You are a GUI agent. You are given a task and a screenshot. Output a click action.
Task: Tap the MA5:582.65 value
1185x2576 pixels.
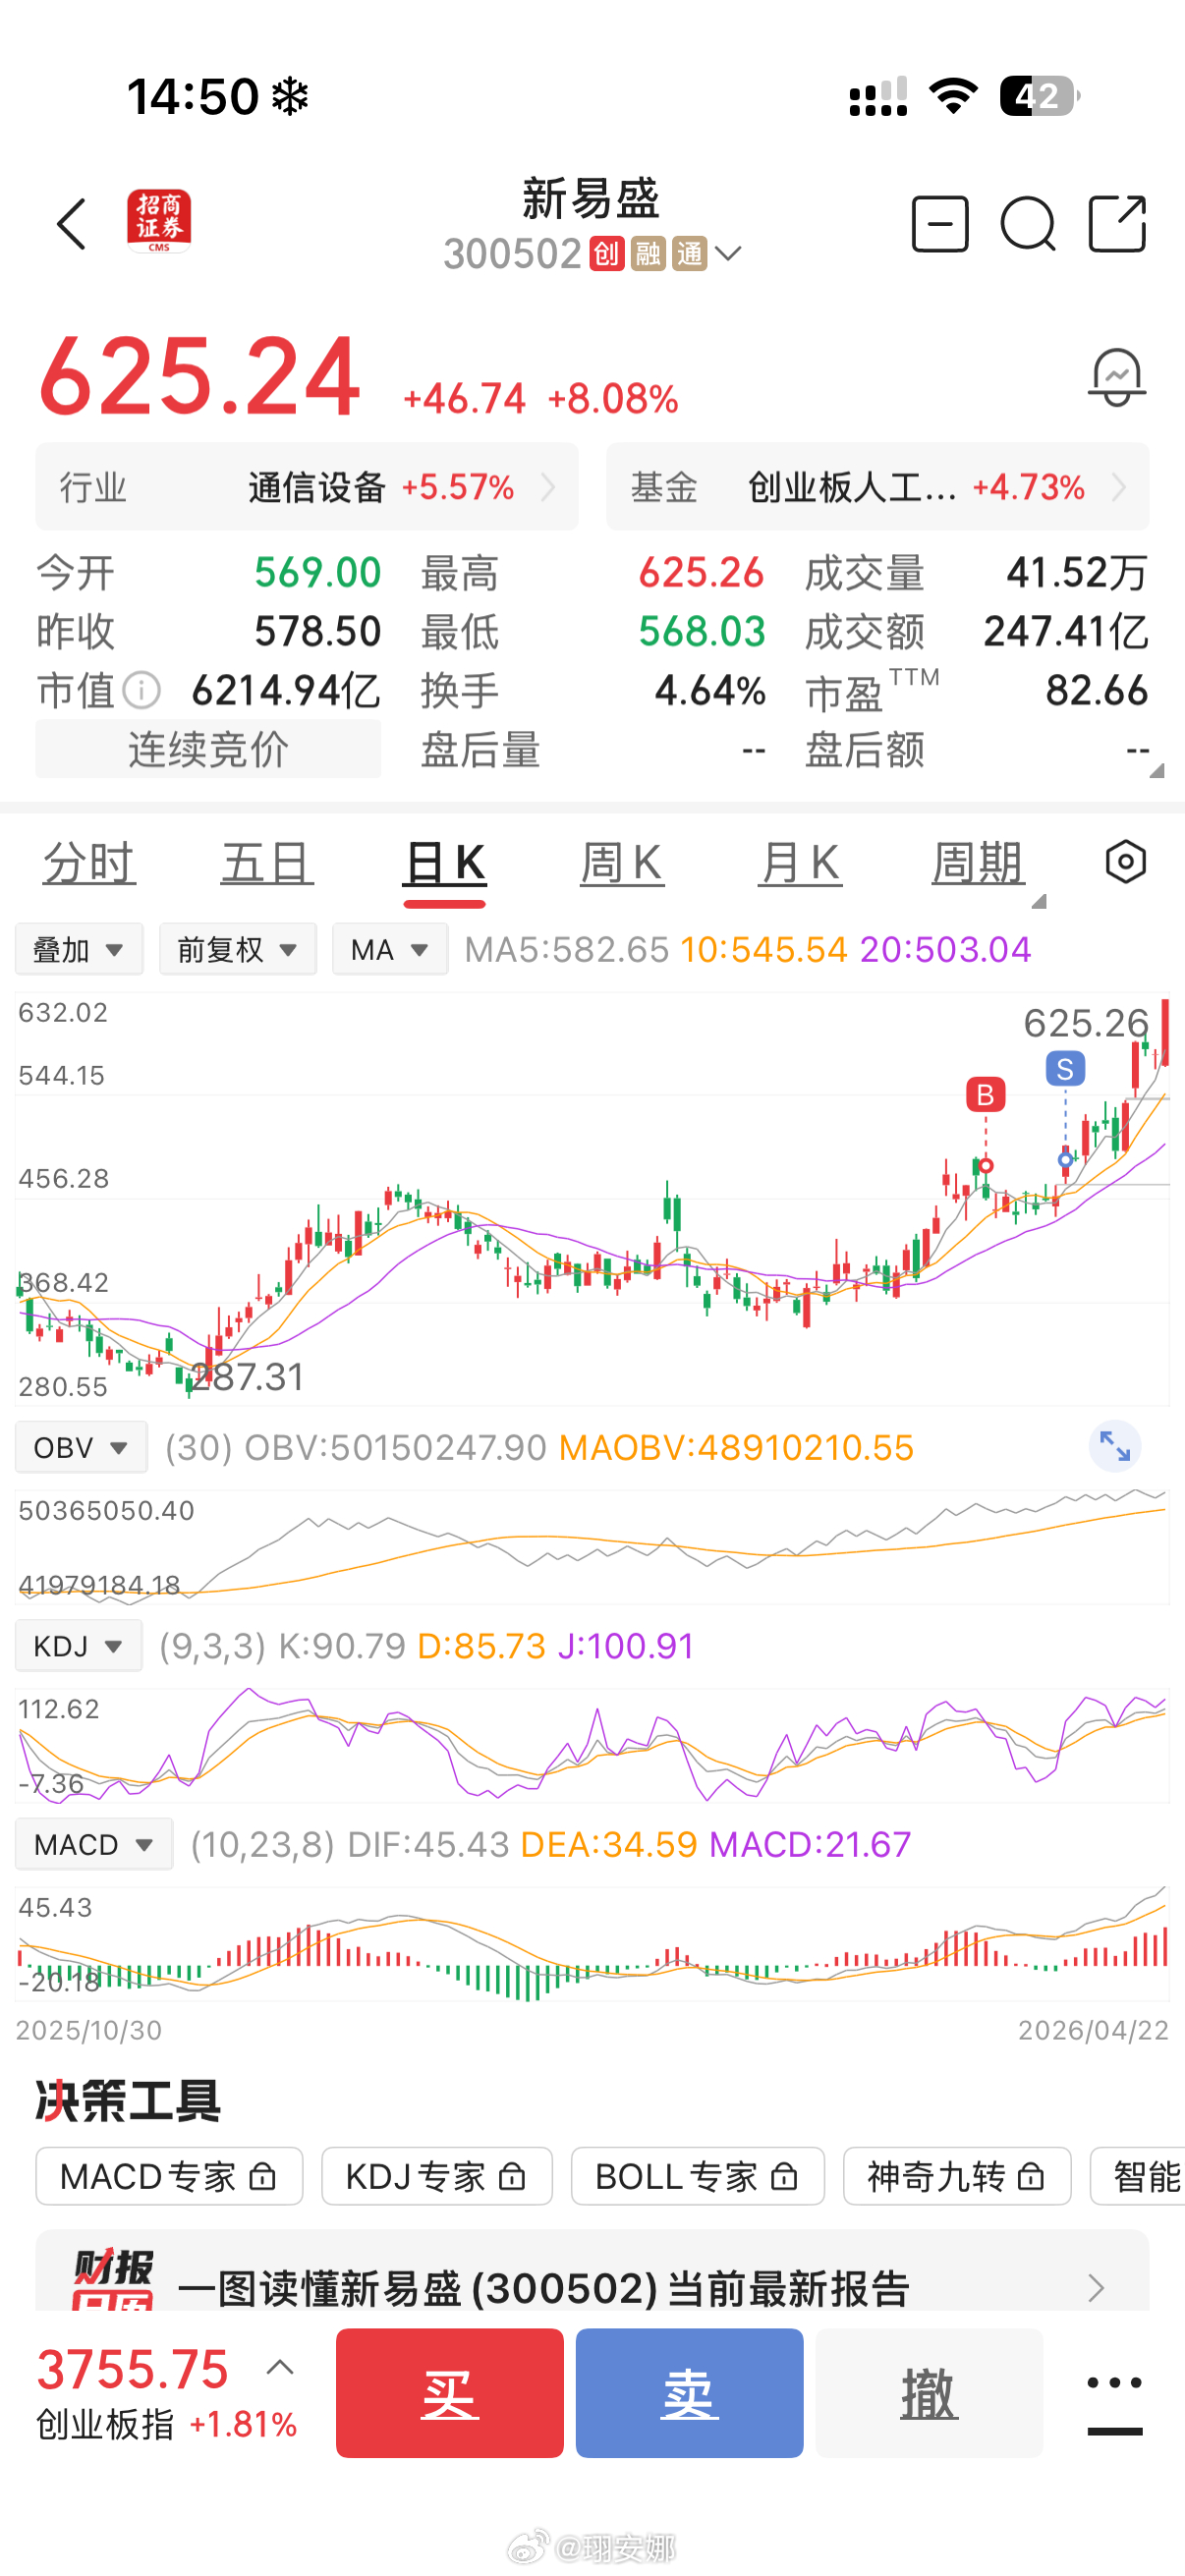click(x=567, y=949)
